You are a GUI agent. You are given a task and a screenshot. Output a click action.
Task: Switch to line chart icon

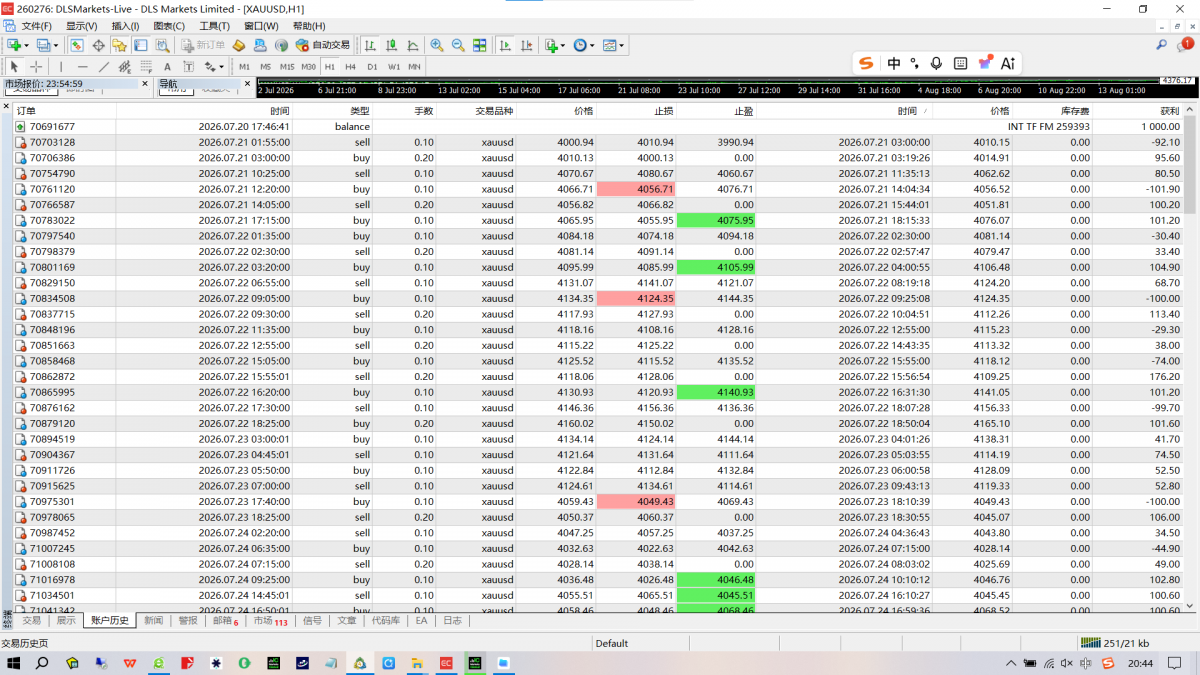tap(412, 45)
